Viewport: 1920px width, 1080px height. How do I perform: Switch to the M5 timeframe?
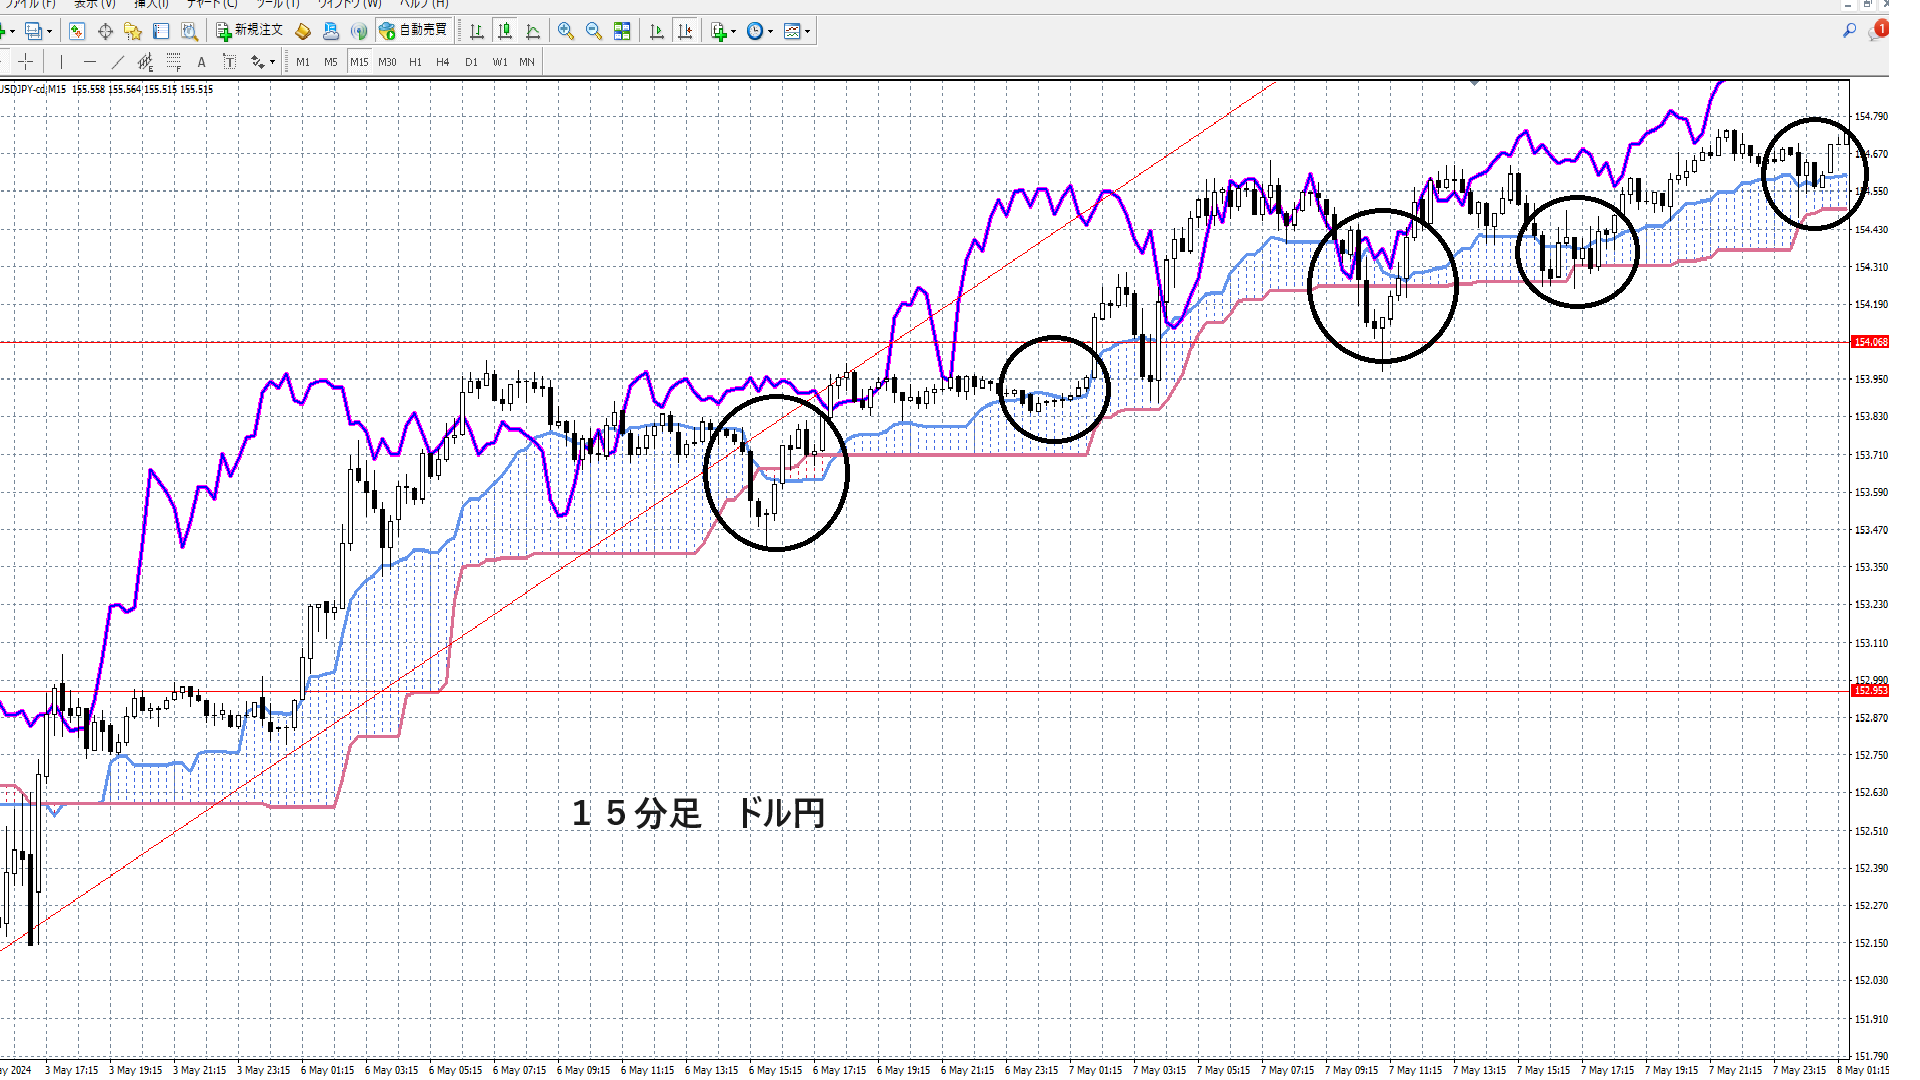point(331,62)
